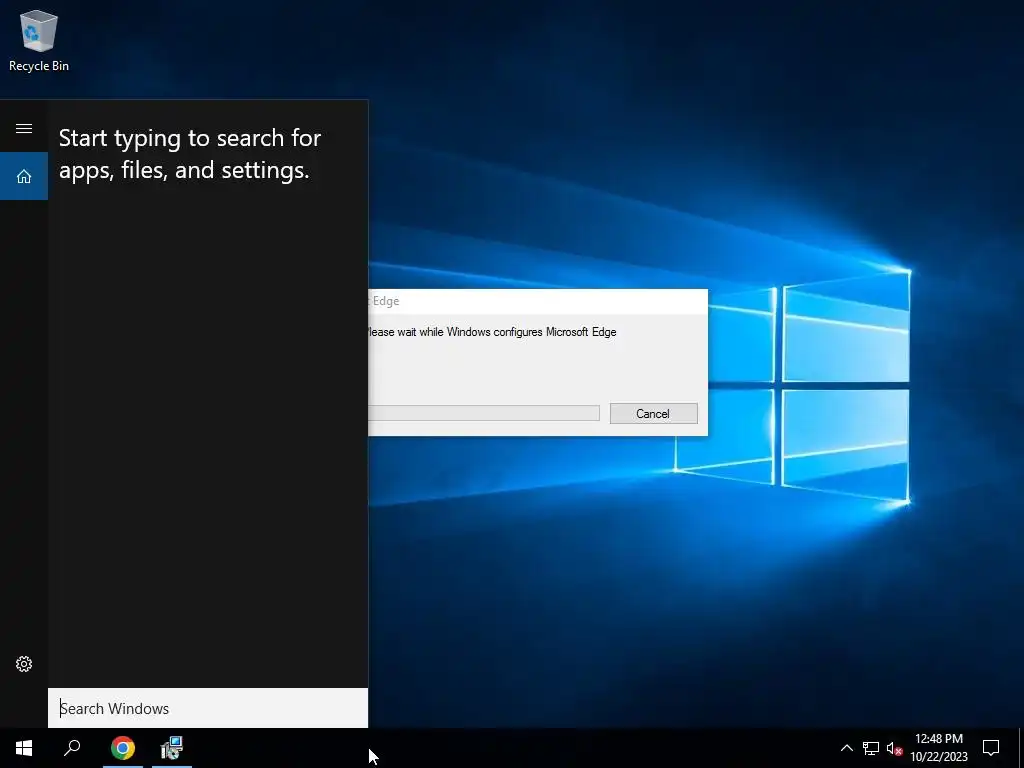Show hidden system tray icons

846,748
